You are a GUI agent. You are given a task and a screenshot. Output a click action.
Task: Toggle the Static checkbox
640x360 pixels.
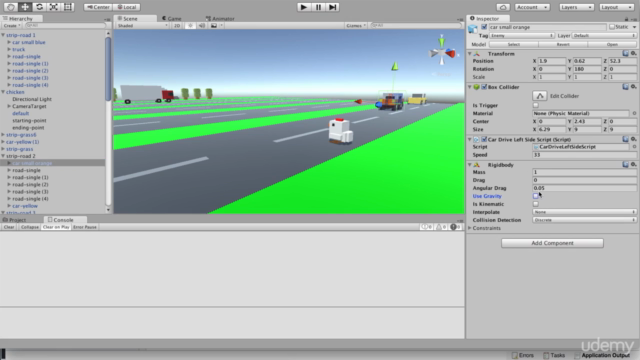pos(612,27)
